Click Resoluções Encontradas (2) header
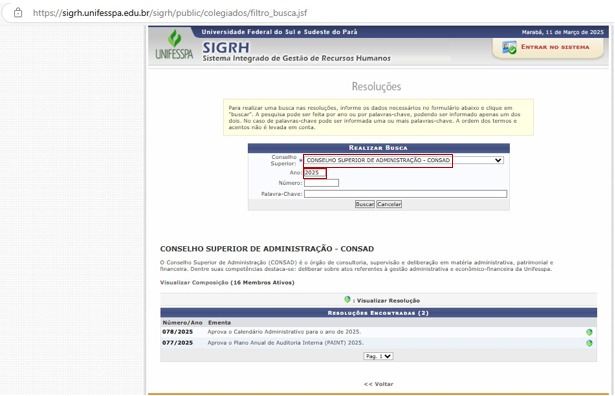This screenshot has height=396, width=615. (378, 313)
